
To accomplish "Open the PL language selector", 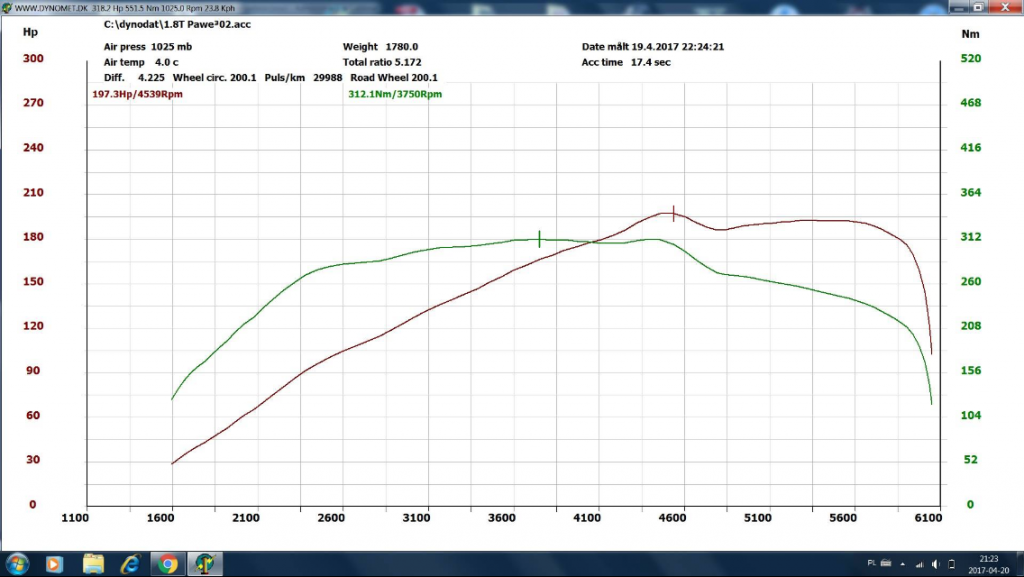I will pos(872,563).
